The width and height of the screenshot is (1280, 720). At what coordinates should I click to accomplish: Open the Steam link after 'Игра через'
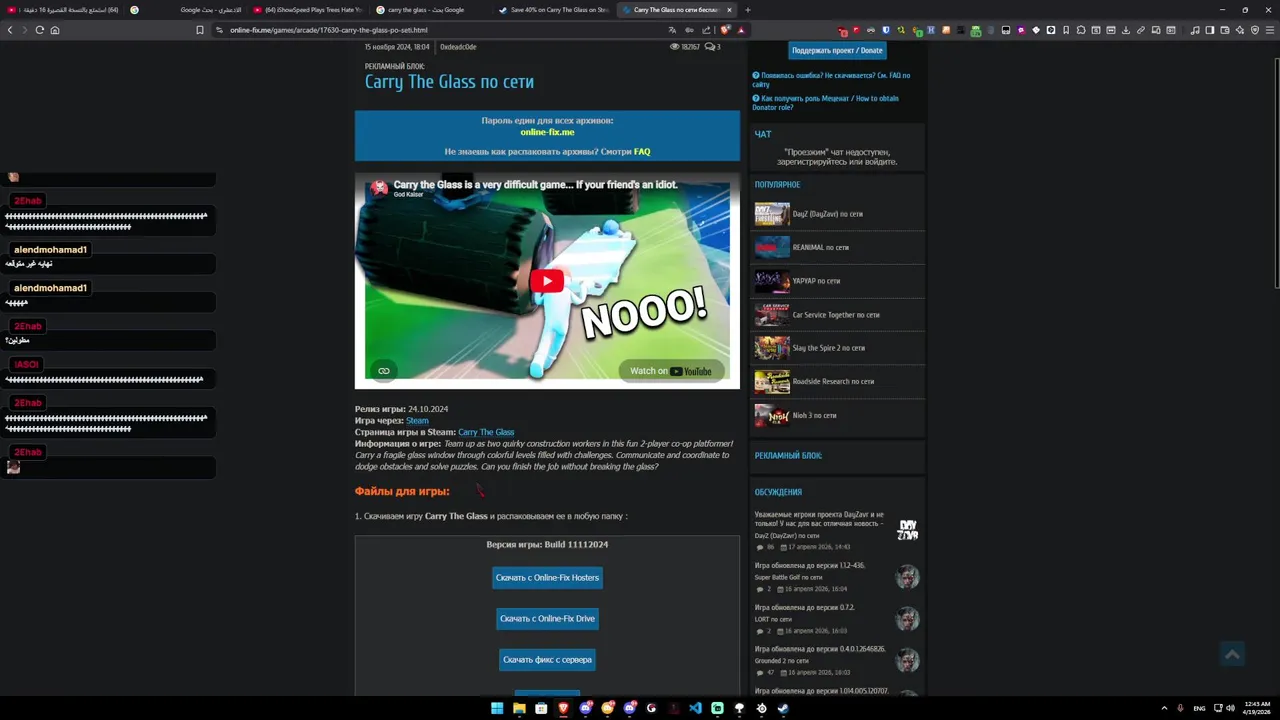(x=417, y=420)
